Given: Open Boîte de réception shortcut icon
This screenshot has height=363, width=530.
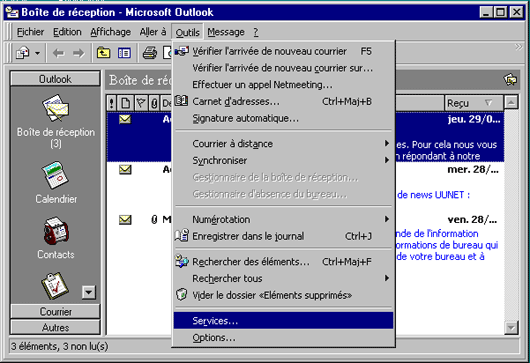Looking at the screenshot, I should [56, 108].
